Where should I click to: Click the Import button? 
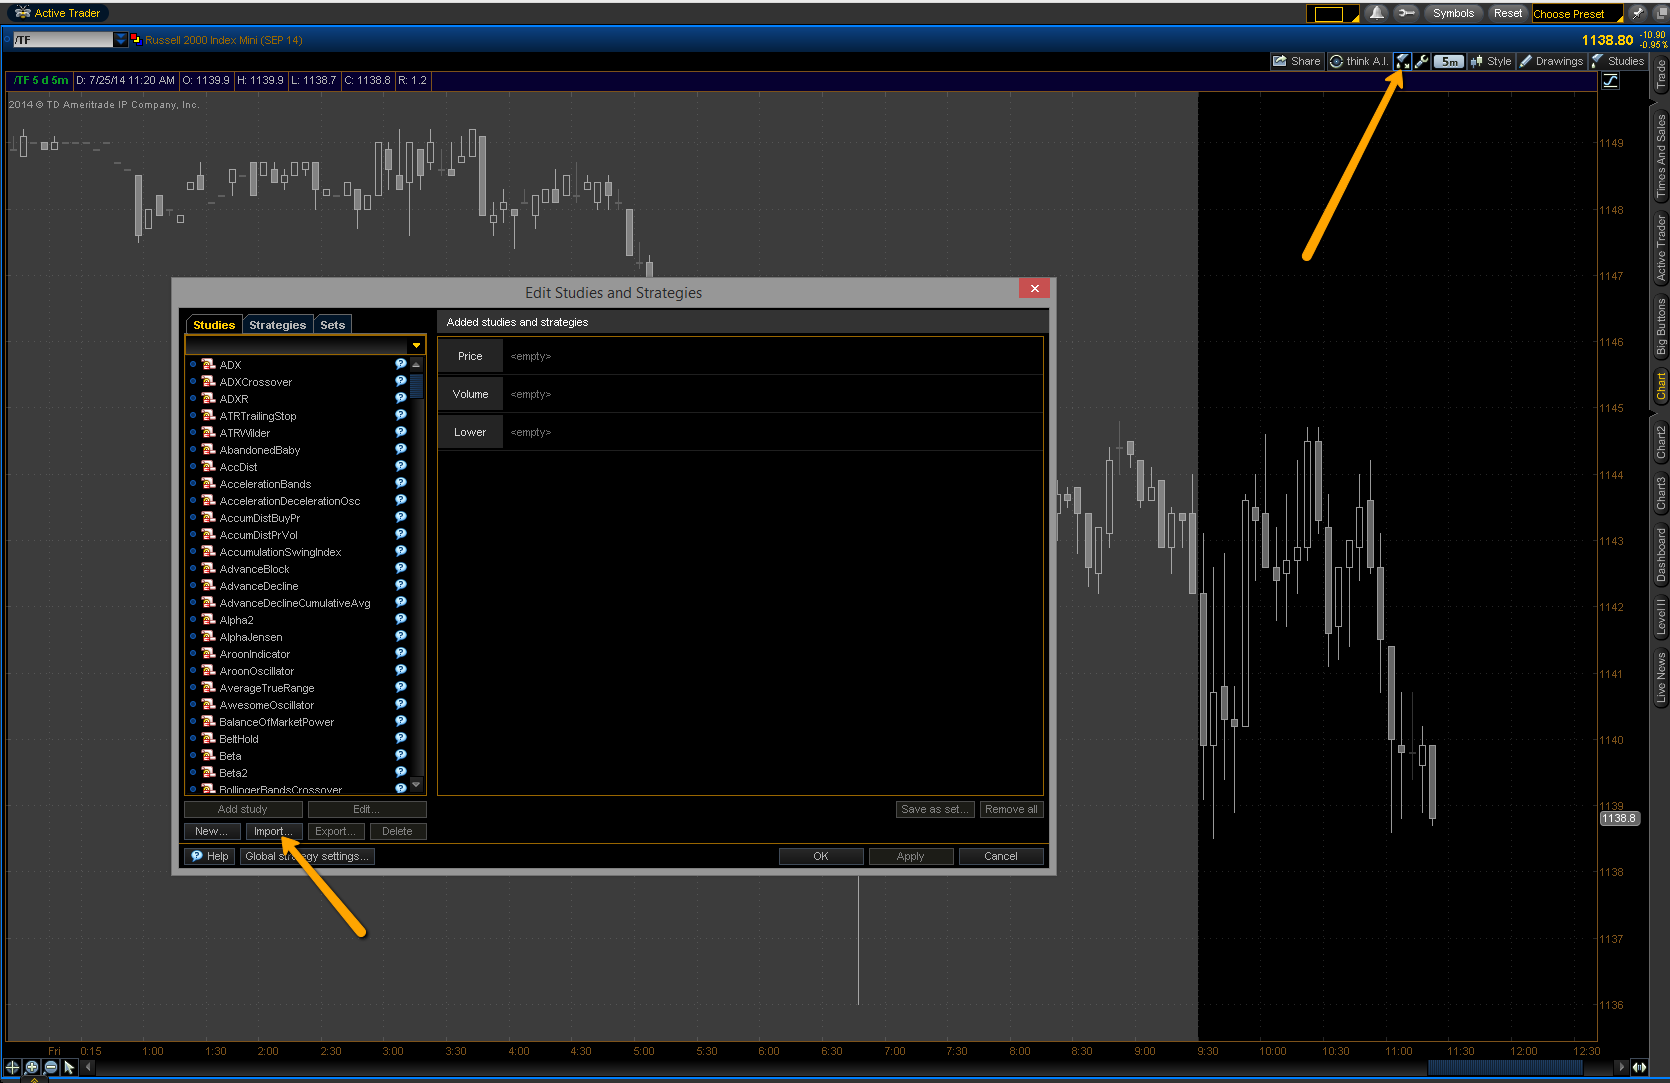pyautogui.click(x=273, y=831)
